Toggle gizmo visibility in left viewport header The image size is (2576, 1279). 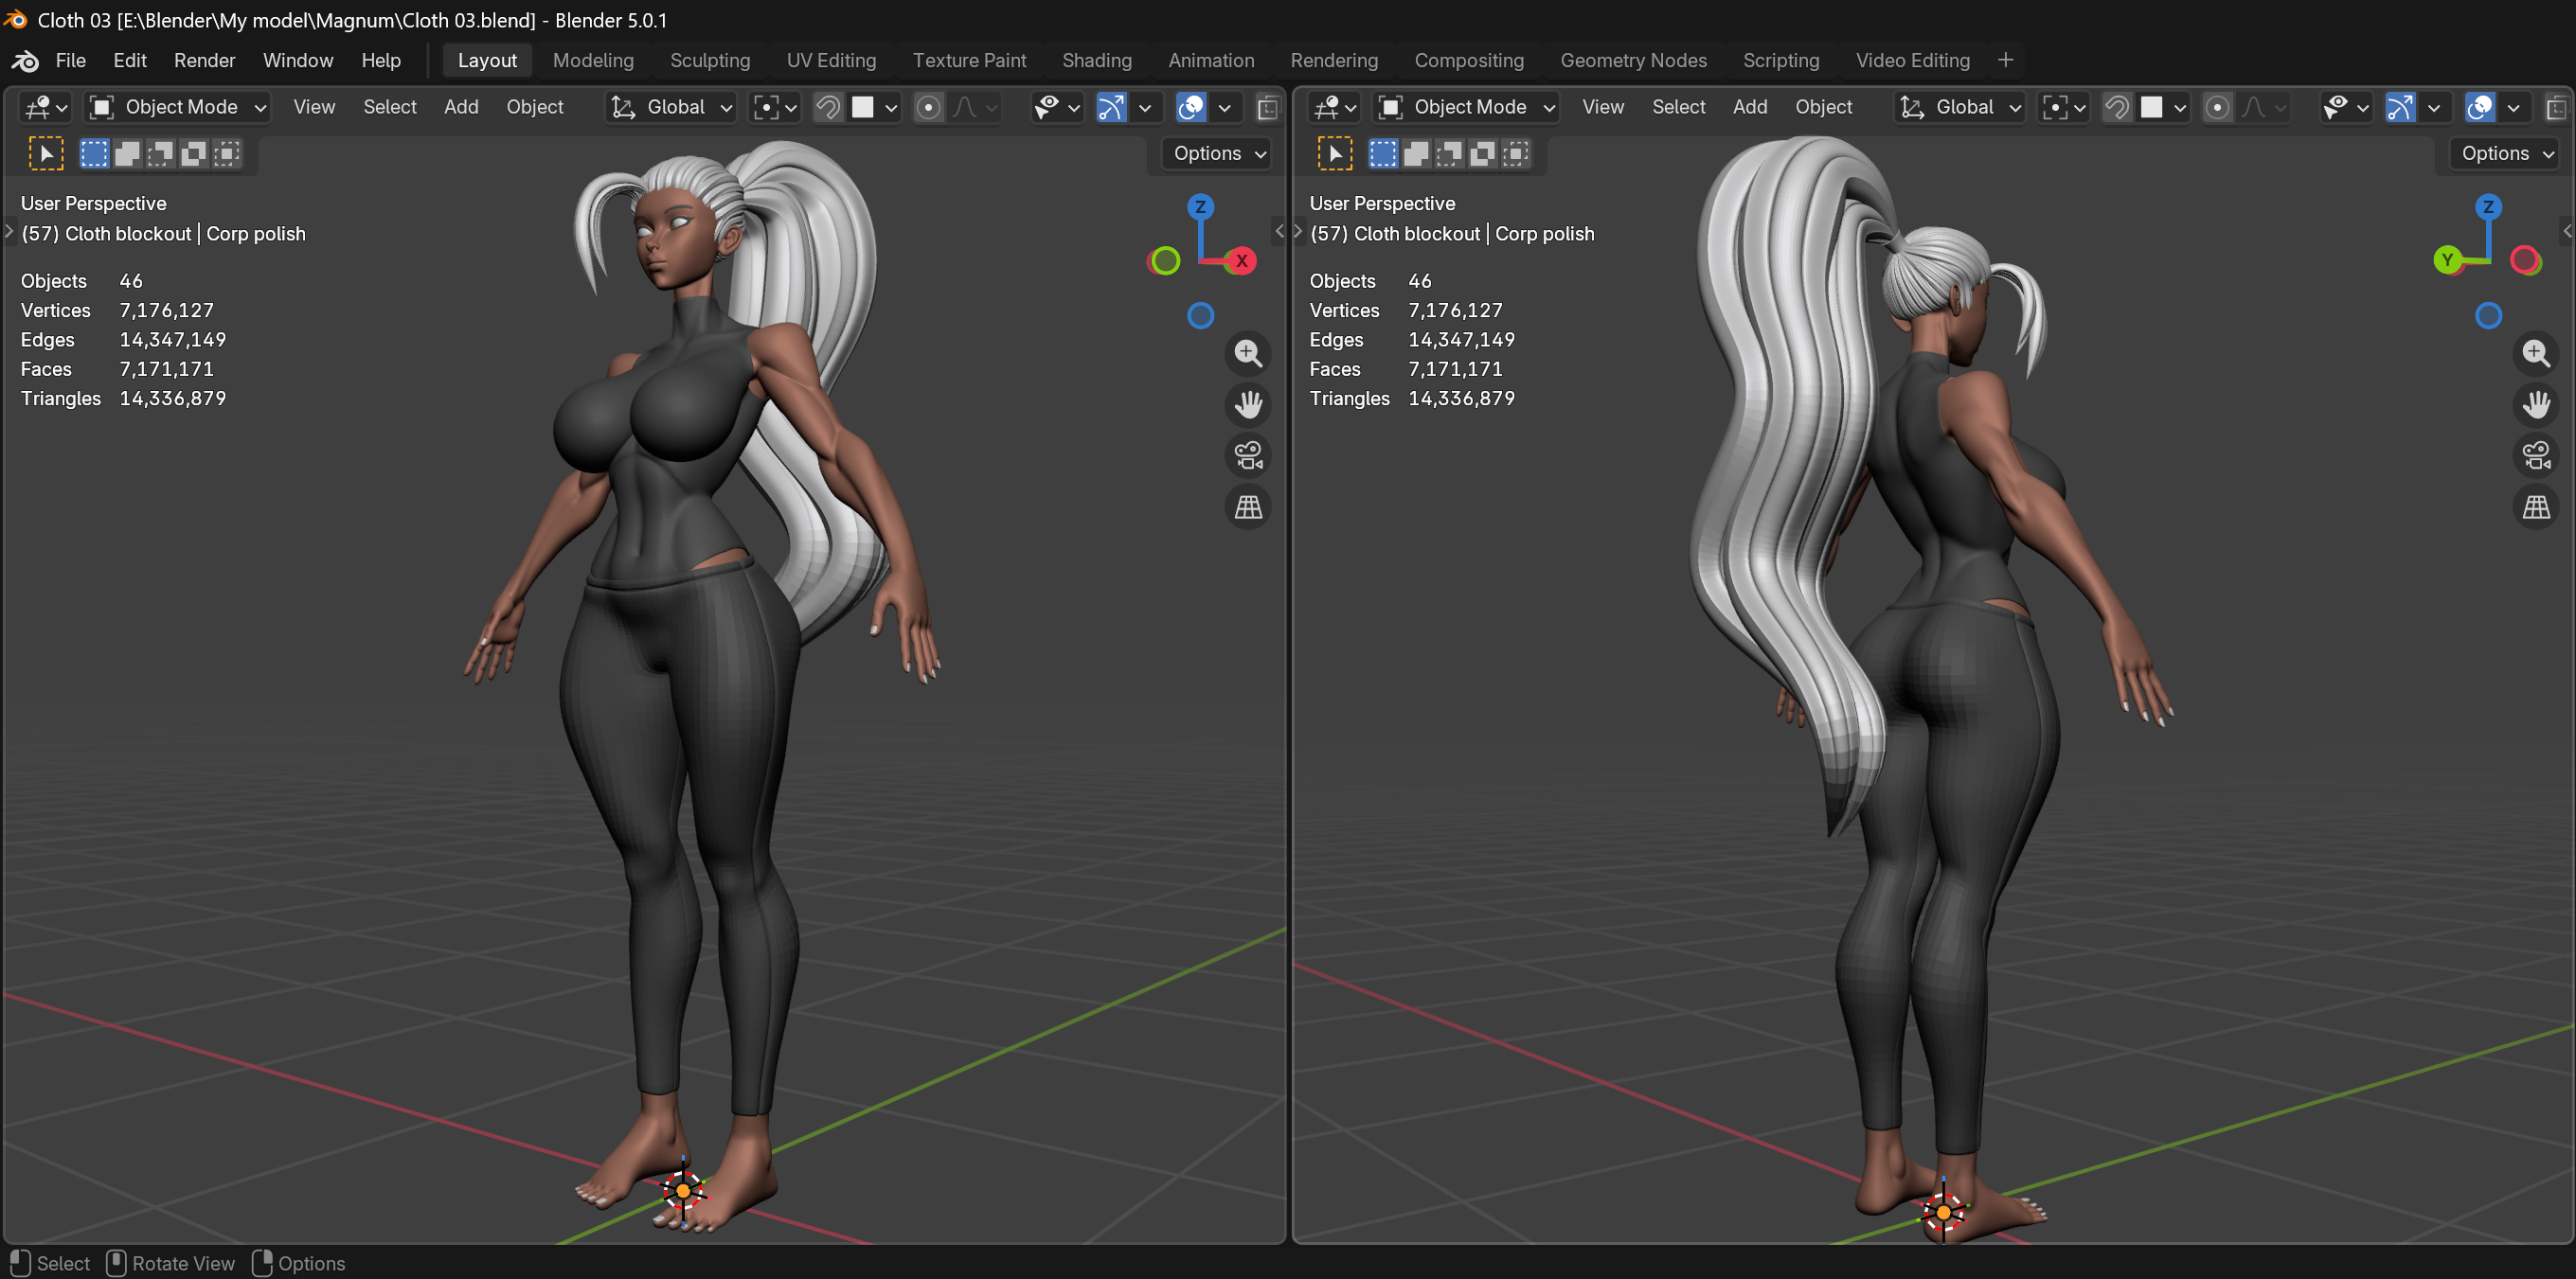click(1111, 107)
